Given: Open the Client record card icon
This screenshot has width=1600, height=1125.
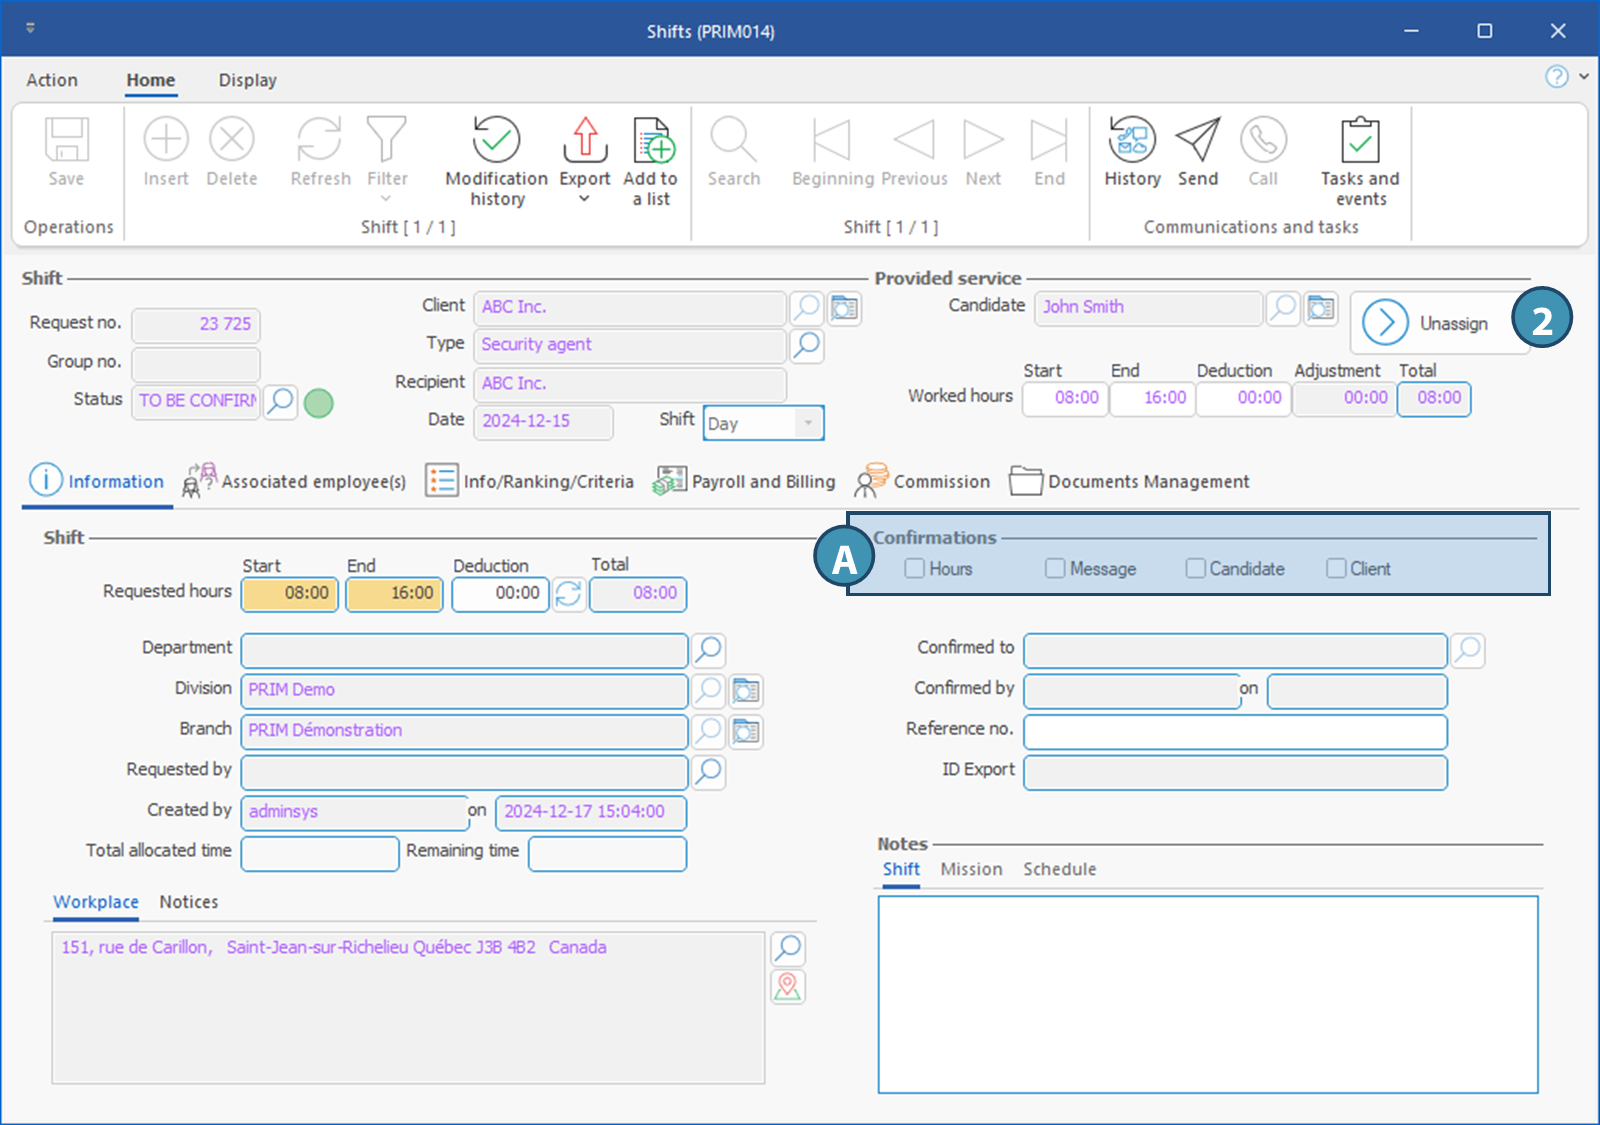Looking at the screenshot, I should [x=844, y=308].
